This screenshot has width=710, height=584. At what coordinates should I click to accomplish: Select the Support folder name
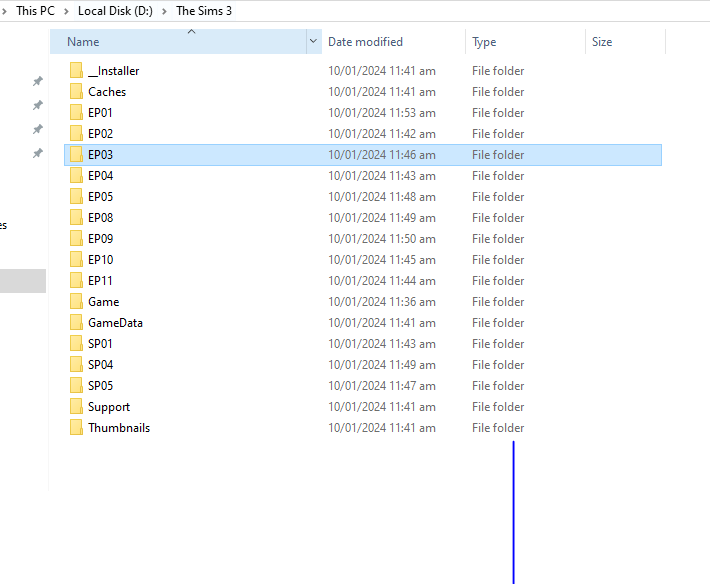tap(109, 407)
